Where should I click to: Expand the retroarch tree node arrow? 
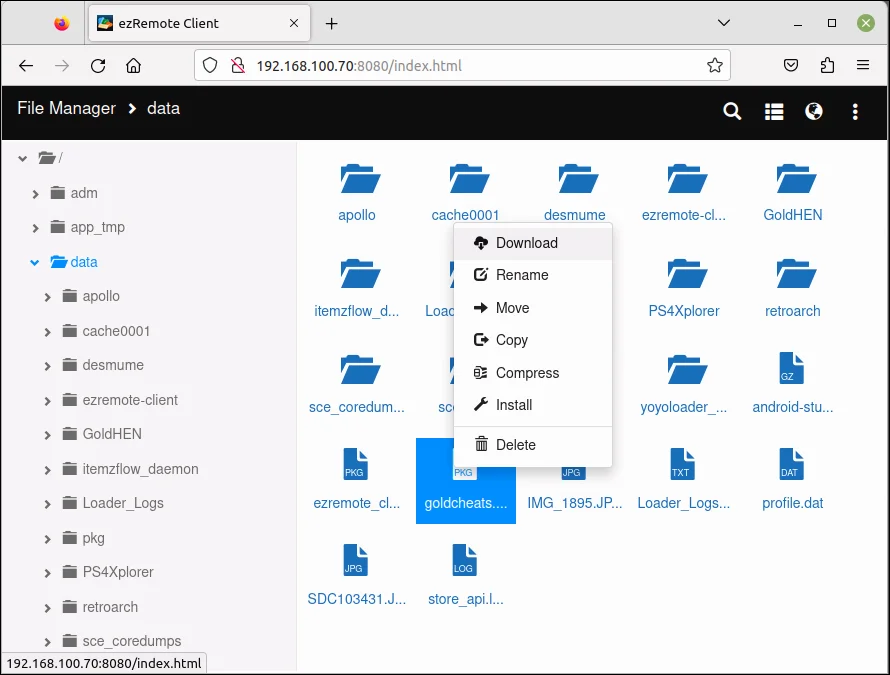pos(48,608)
